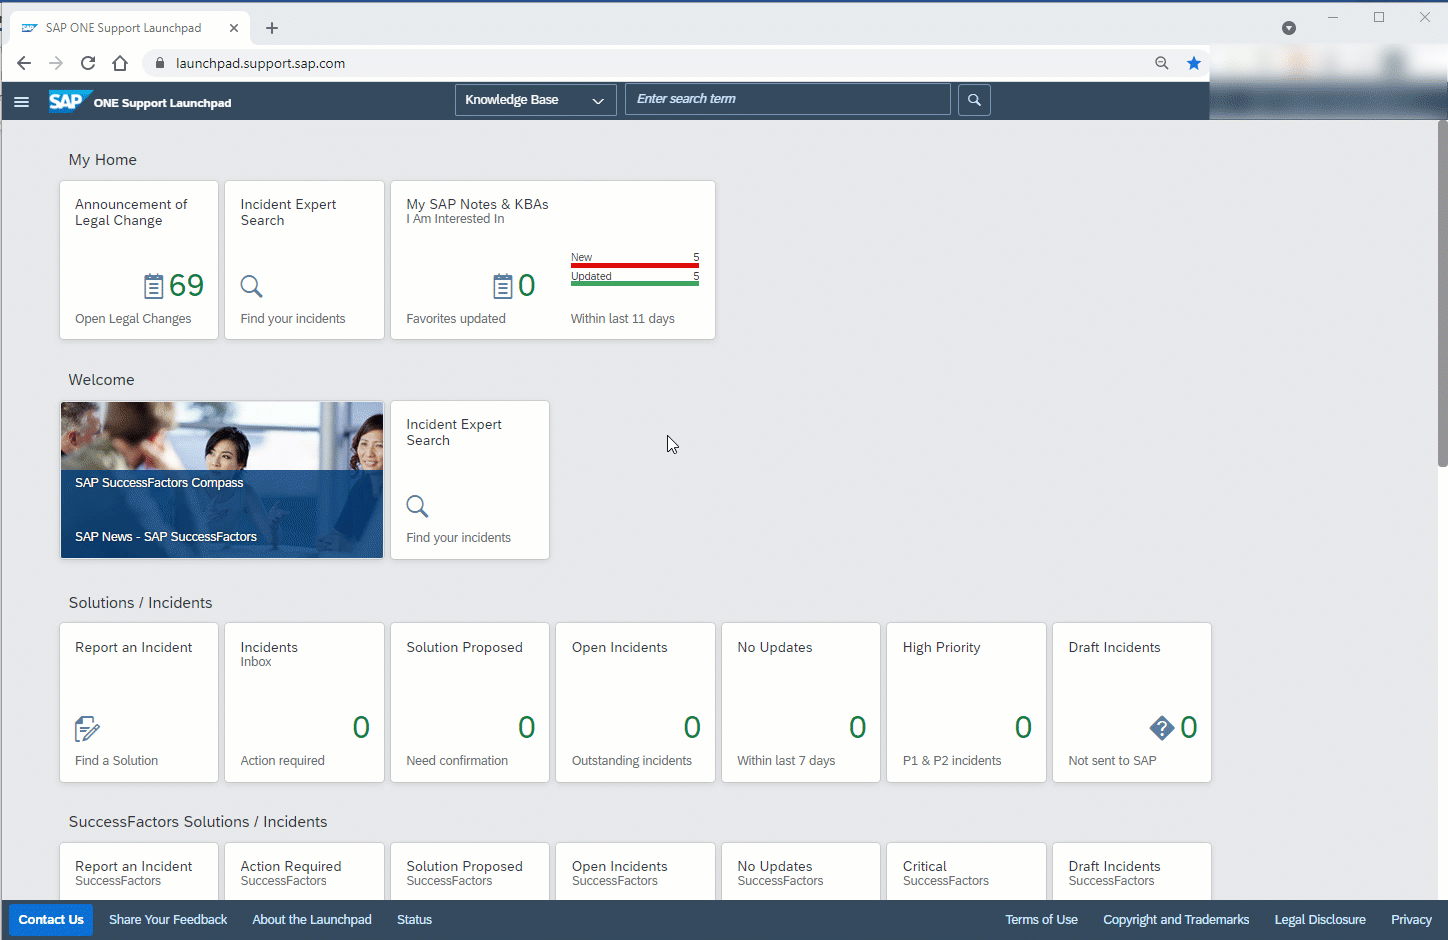The height and width of the screenshot is (940, 1448).
Task: Click the Report an Incident edit icon
Action: point(87,729)
